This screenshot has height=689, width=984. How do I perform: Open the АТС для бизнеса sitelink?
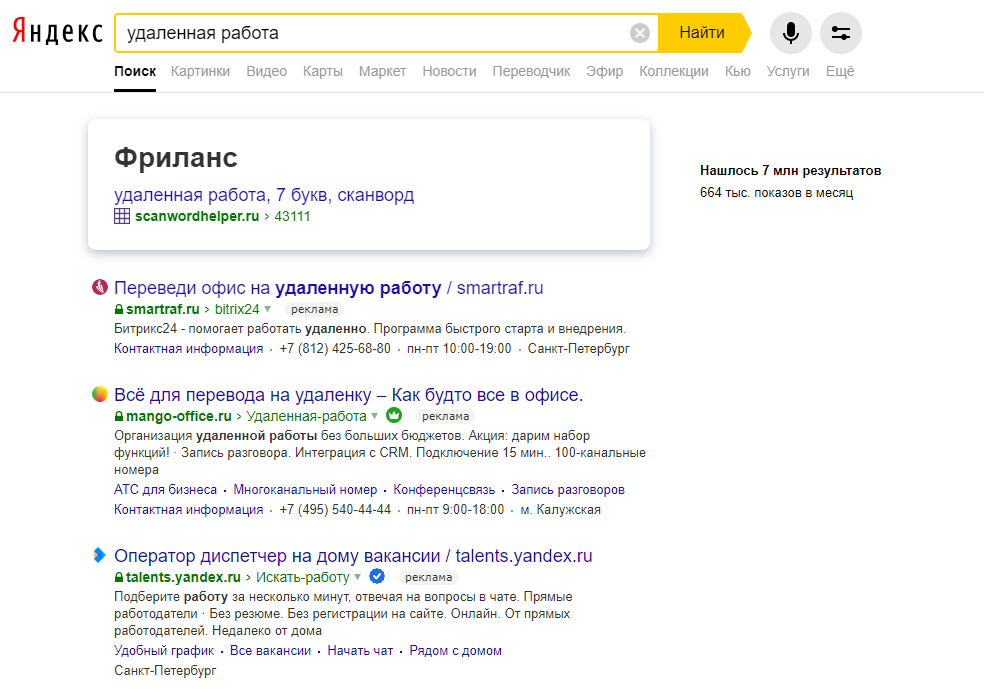click(x=165, y=490)
